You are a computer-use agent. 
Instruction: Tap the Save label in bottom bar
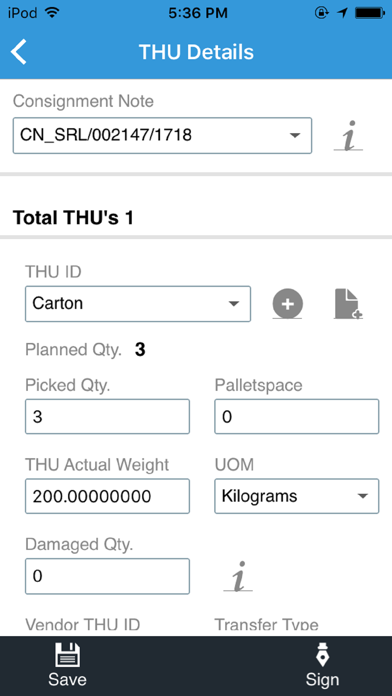tap(67, 680)
